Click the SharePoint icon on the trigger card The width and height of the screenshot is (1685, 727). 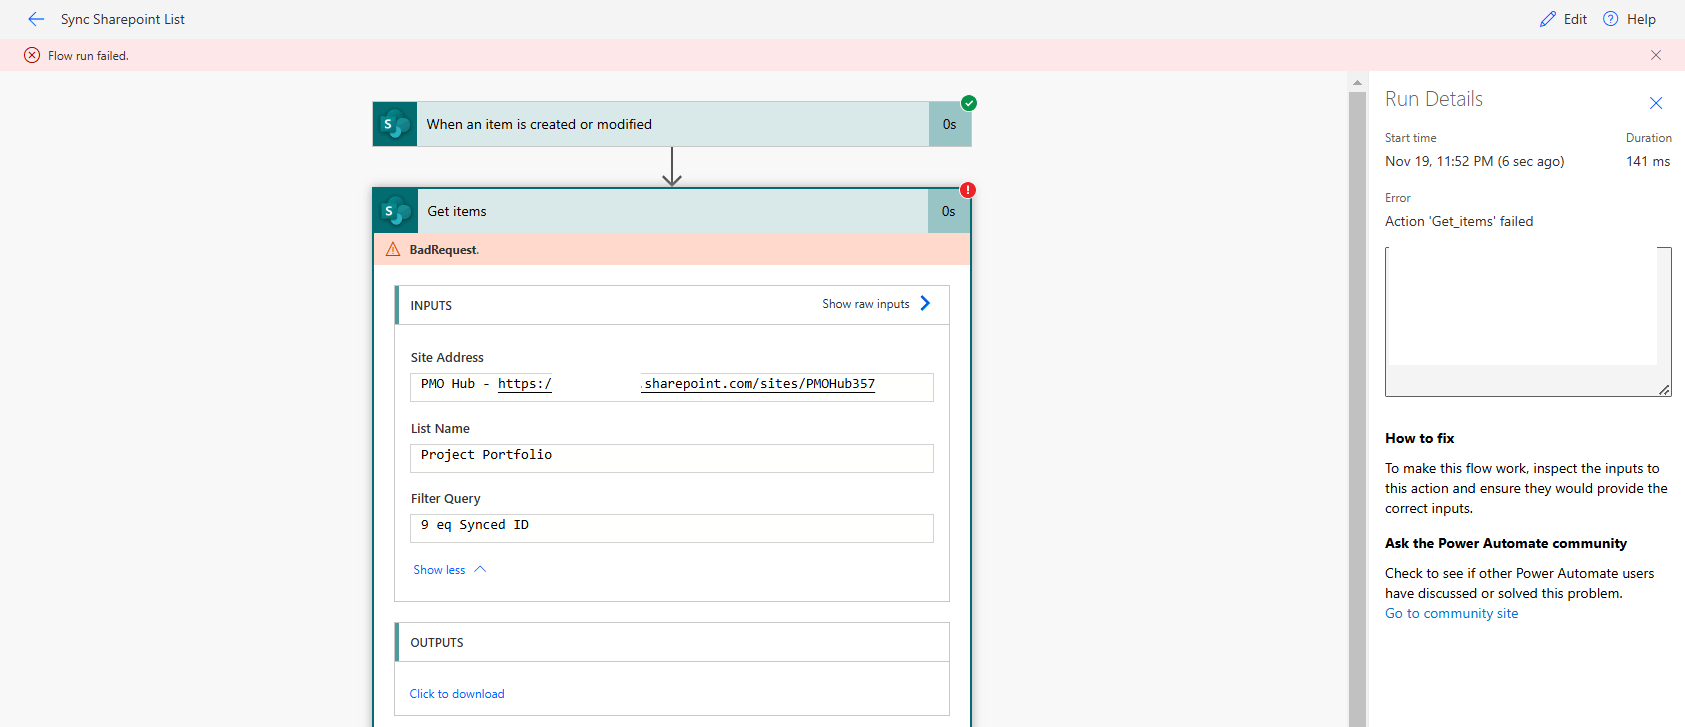click(395, 124)
